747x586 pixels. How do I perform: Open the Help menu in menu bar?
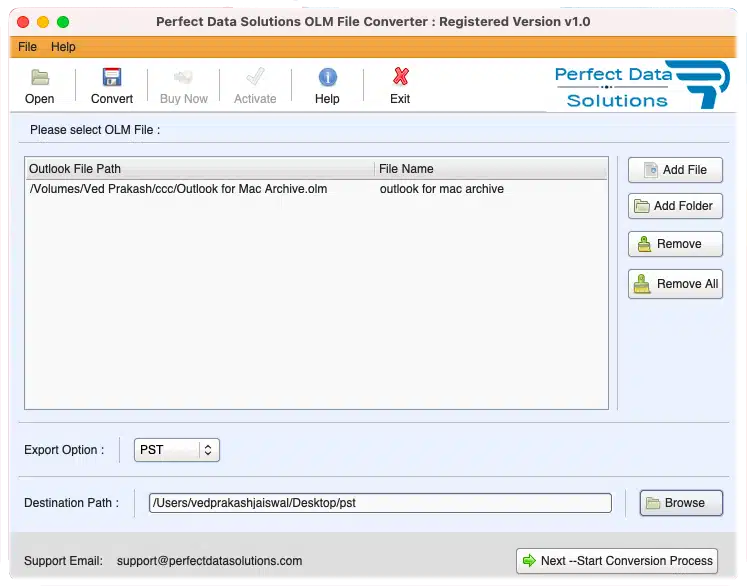[x=63, y=47]
